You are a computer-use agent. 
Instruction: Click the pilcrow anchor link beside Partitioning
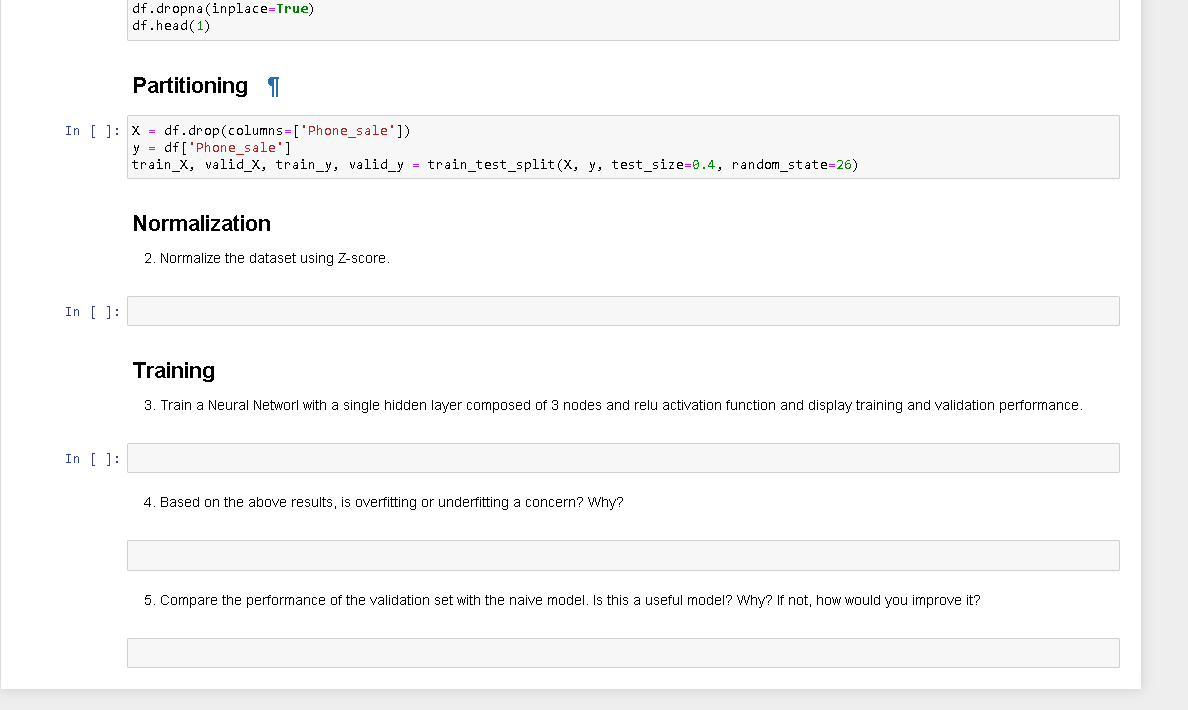tap(274, 87)
